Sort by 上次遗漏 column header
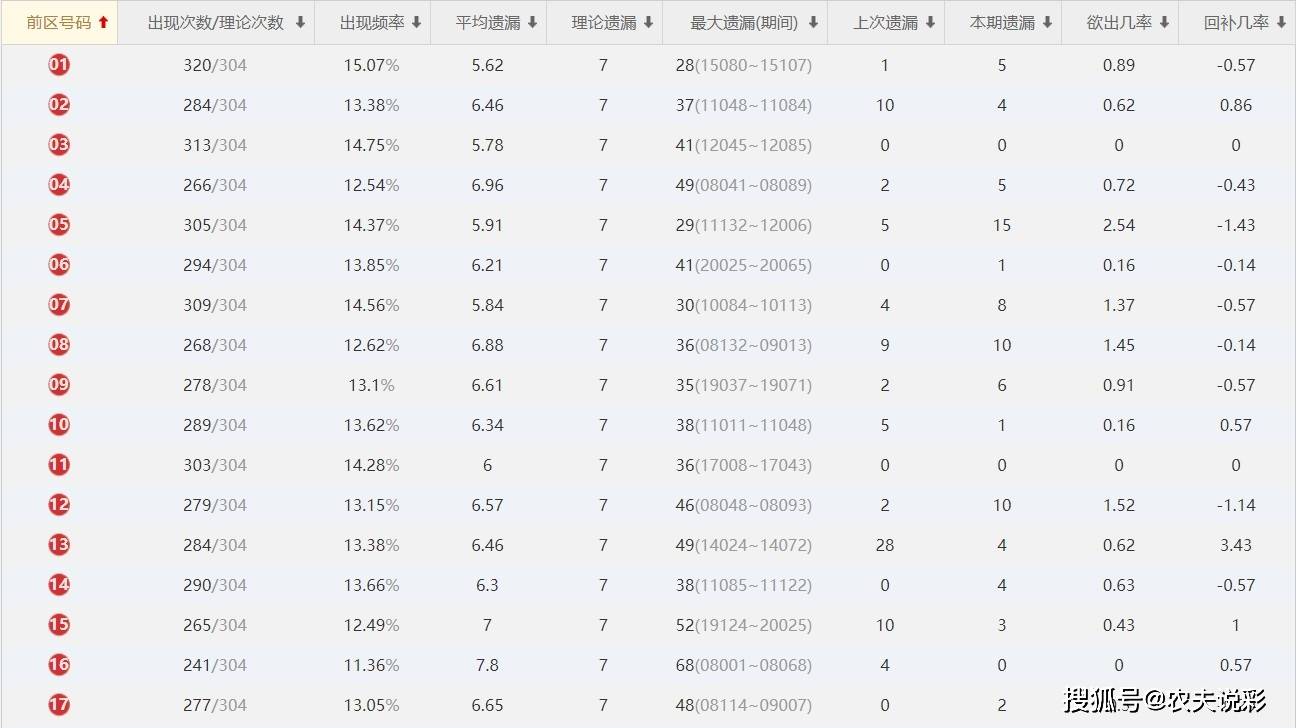The height and width of the screenshot is (728, 1296). pos(885,22)
